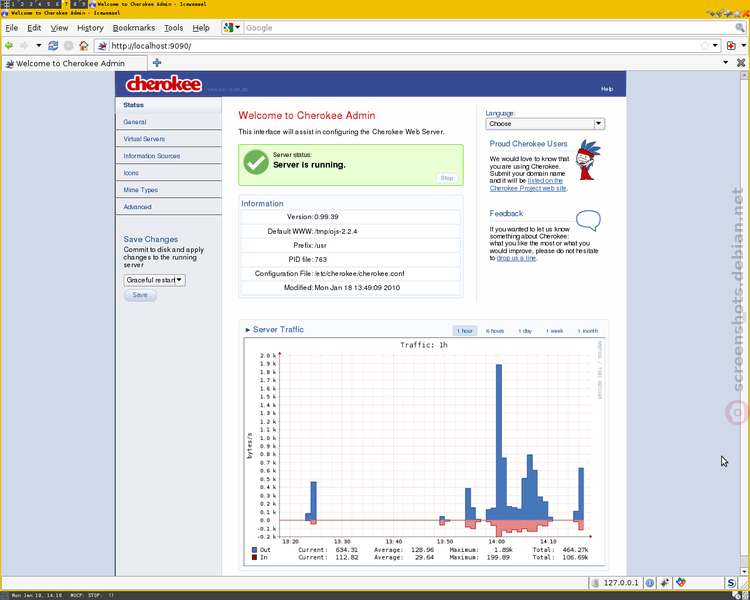Viewport: 750px width, 600px height.
Task: Click the colorful status bar extension icon
Action: click(681, 583)
